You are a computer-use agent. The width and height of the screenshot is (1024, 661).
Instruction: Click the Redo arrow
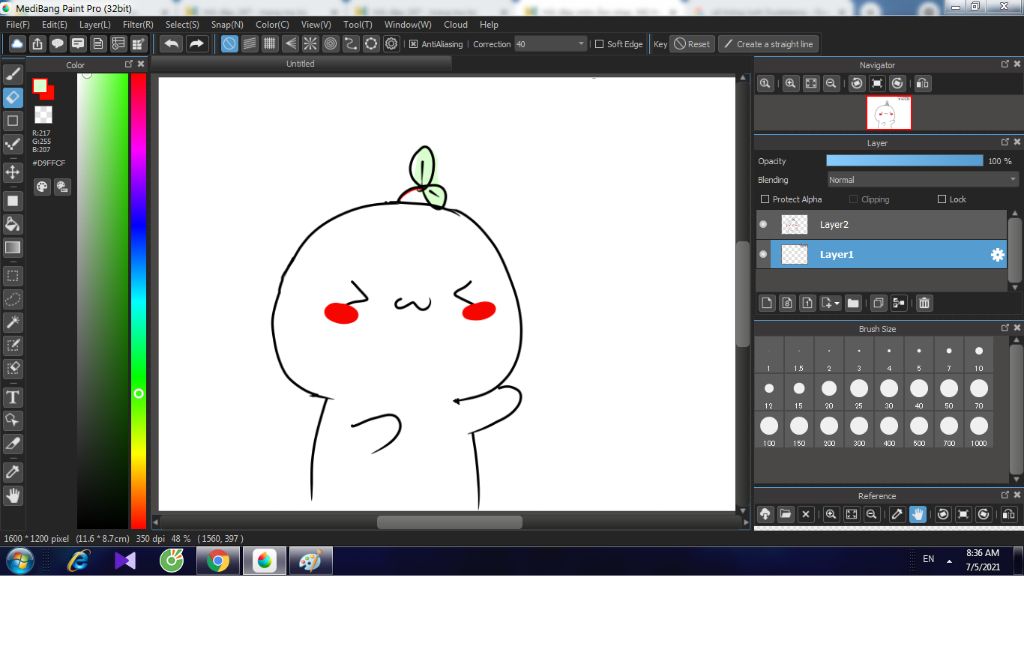pos(196,44)
